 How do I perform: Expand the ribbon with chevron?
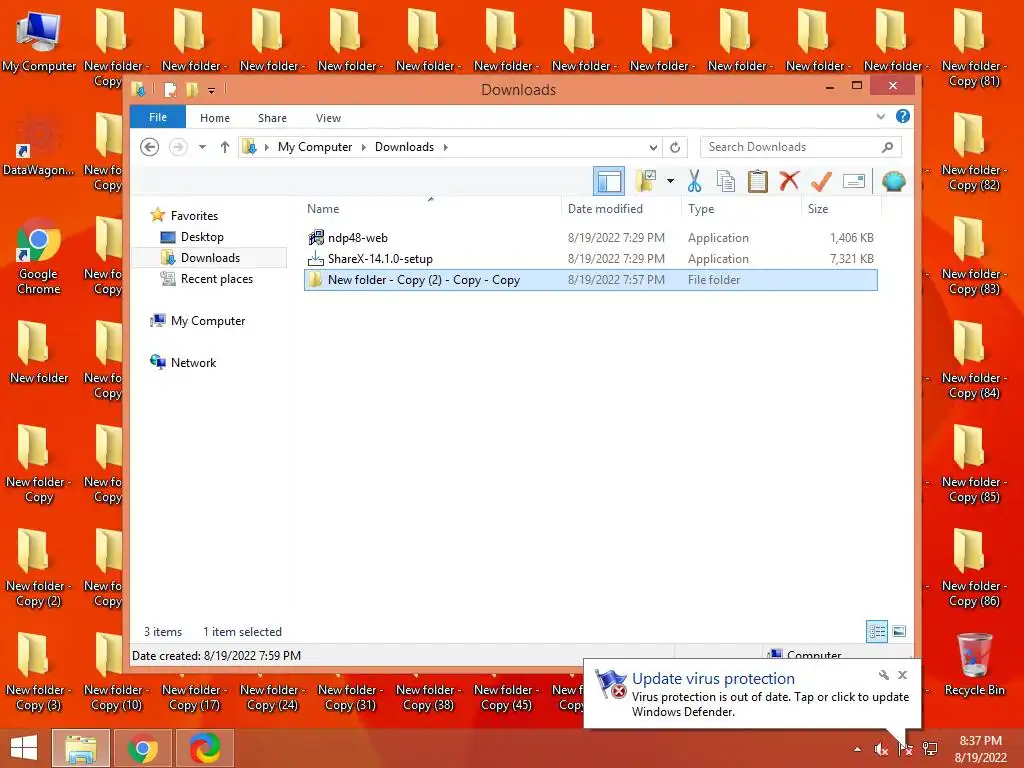click(880, 117)
